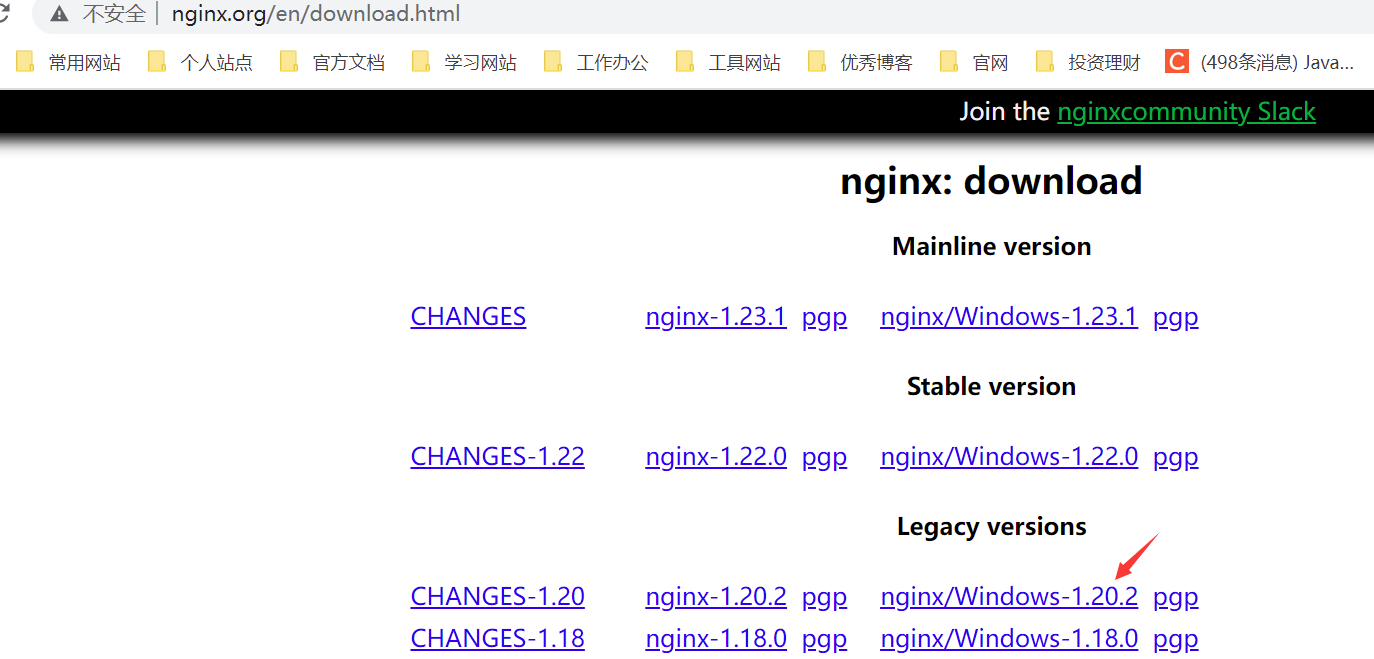The width and height of the screenshot is (1374, 659).
Task: Download nginx/Windows-1.22.0
Action: (1009, 457)
